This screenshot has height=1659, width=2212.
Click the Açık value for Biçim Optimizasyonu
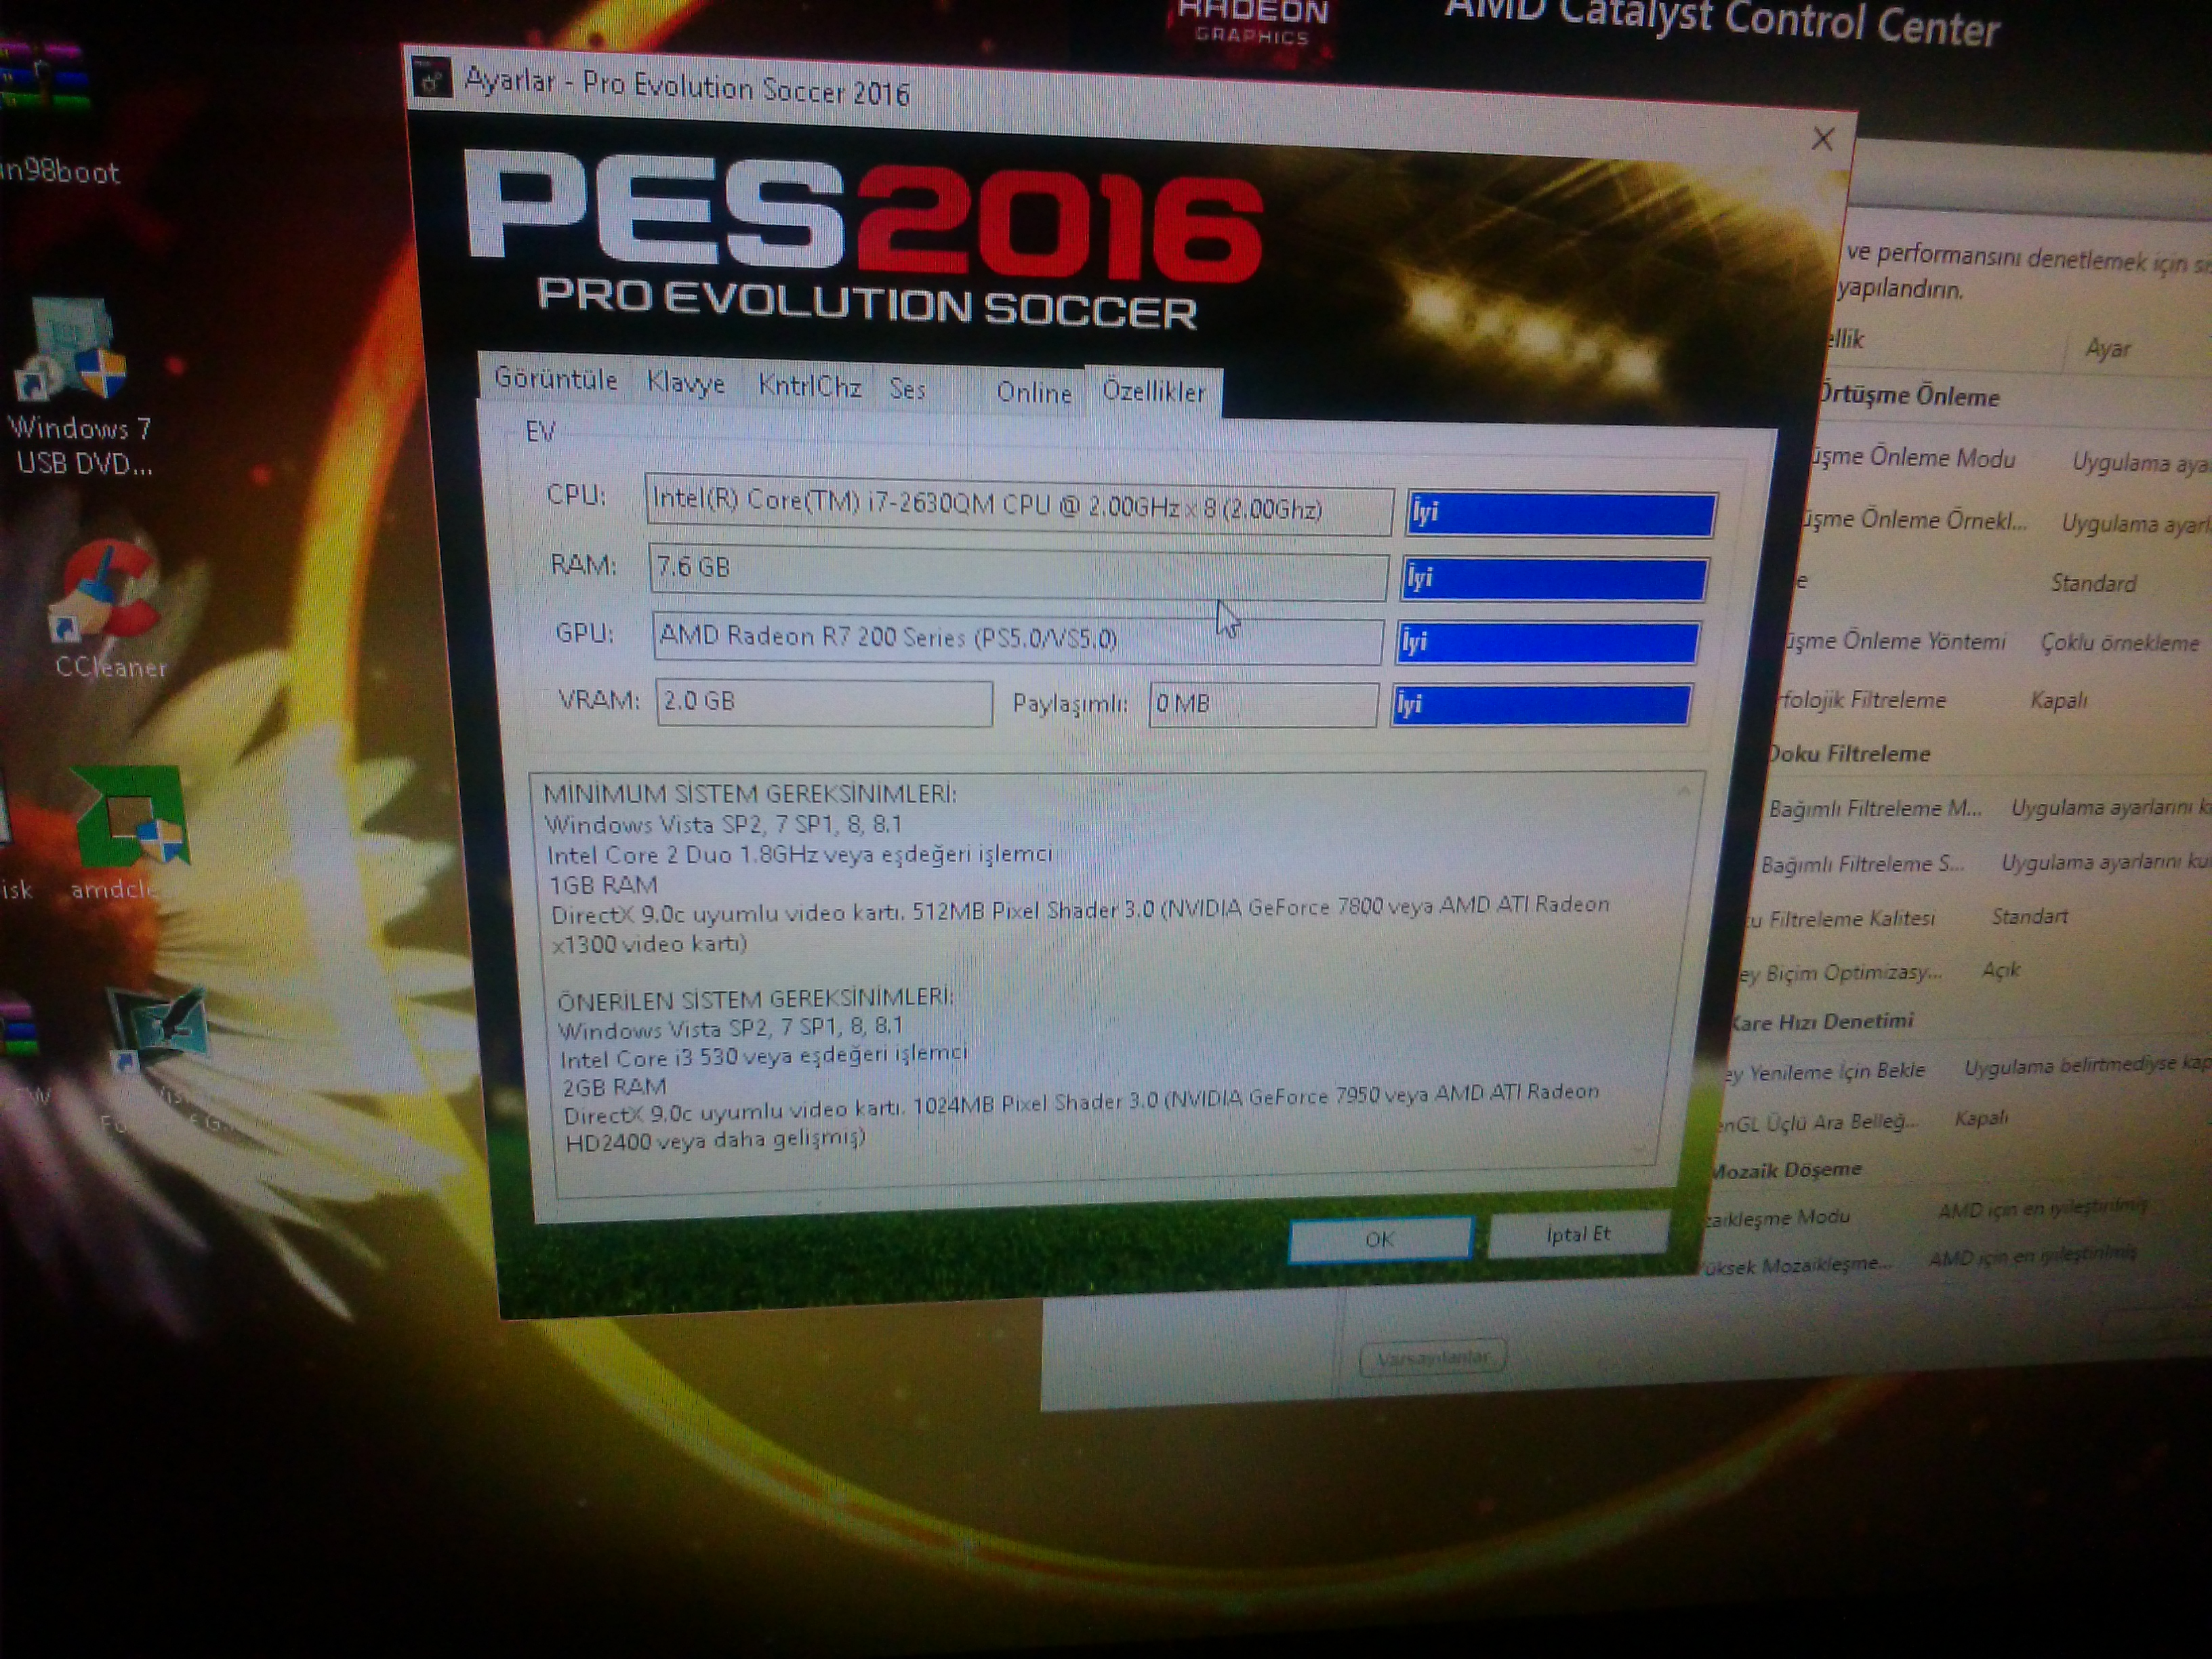2001,970
